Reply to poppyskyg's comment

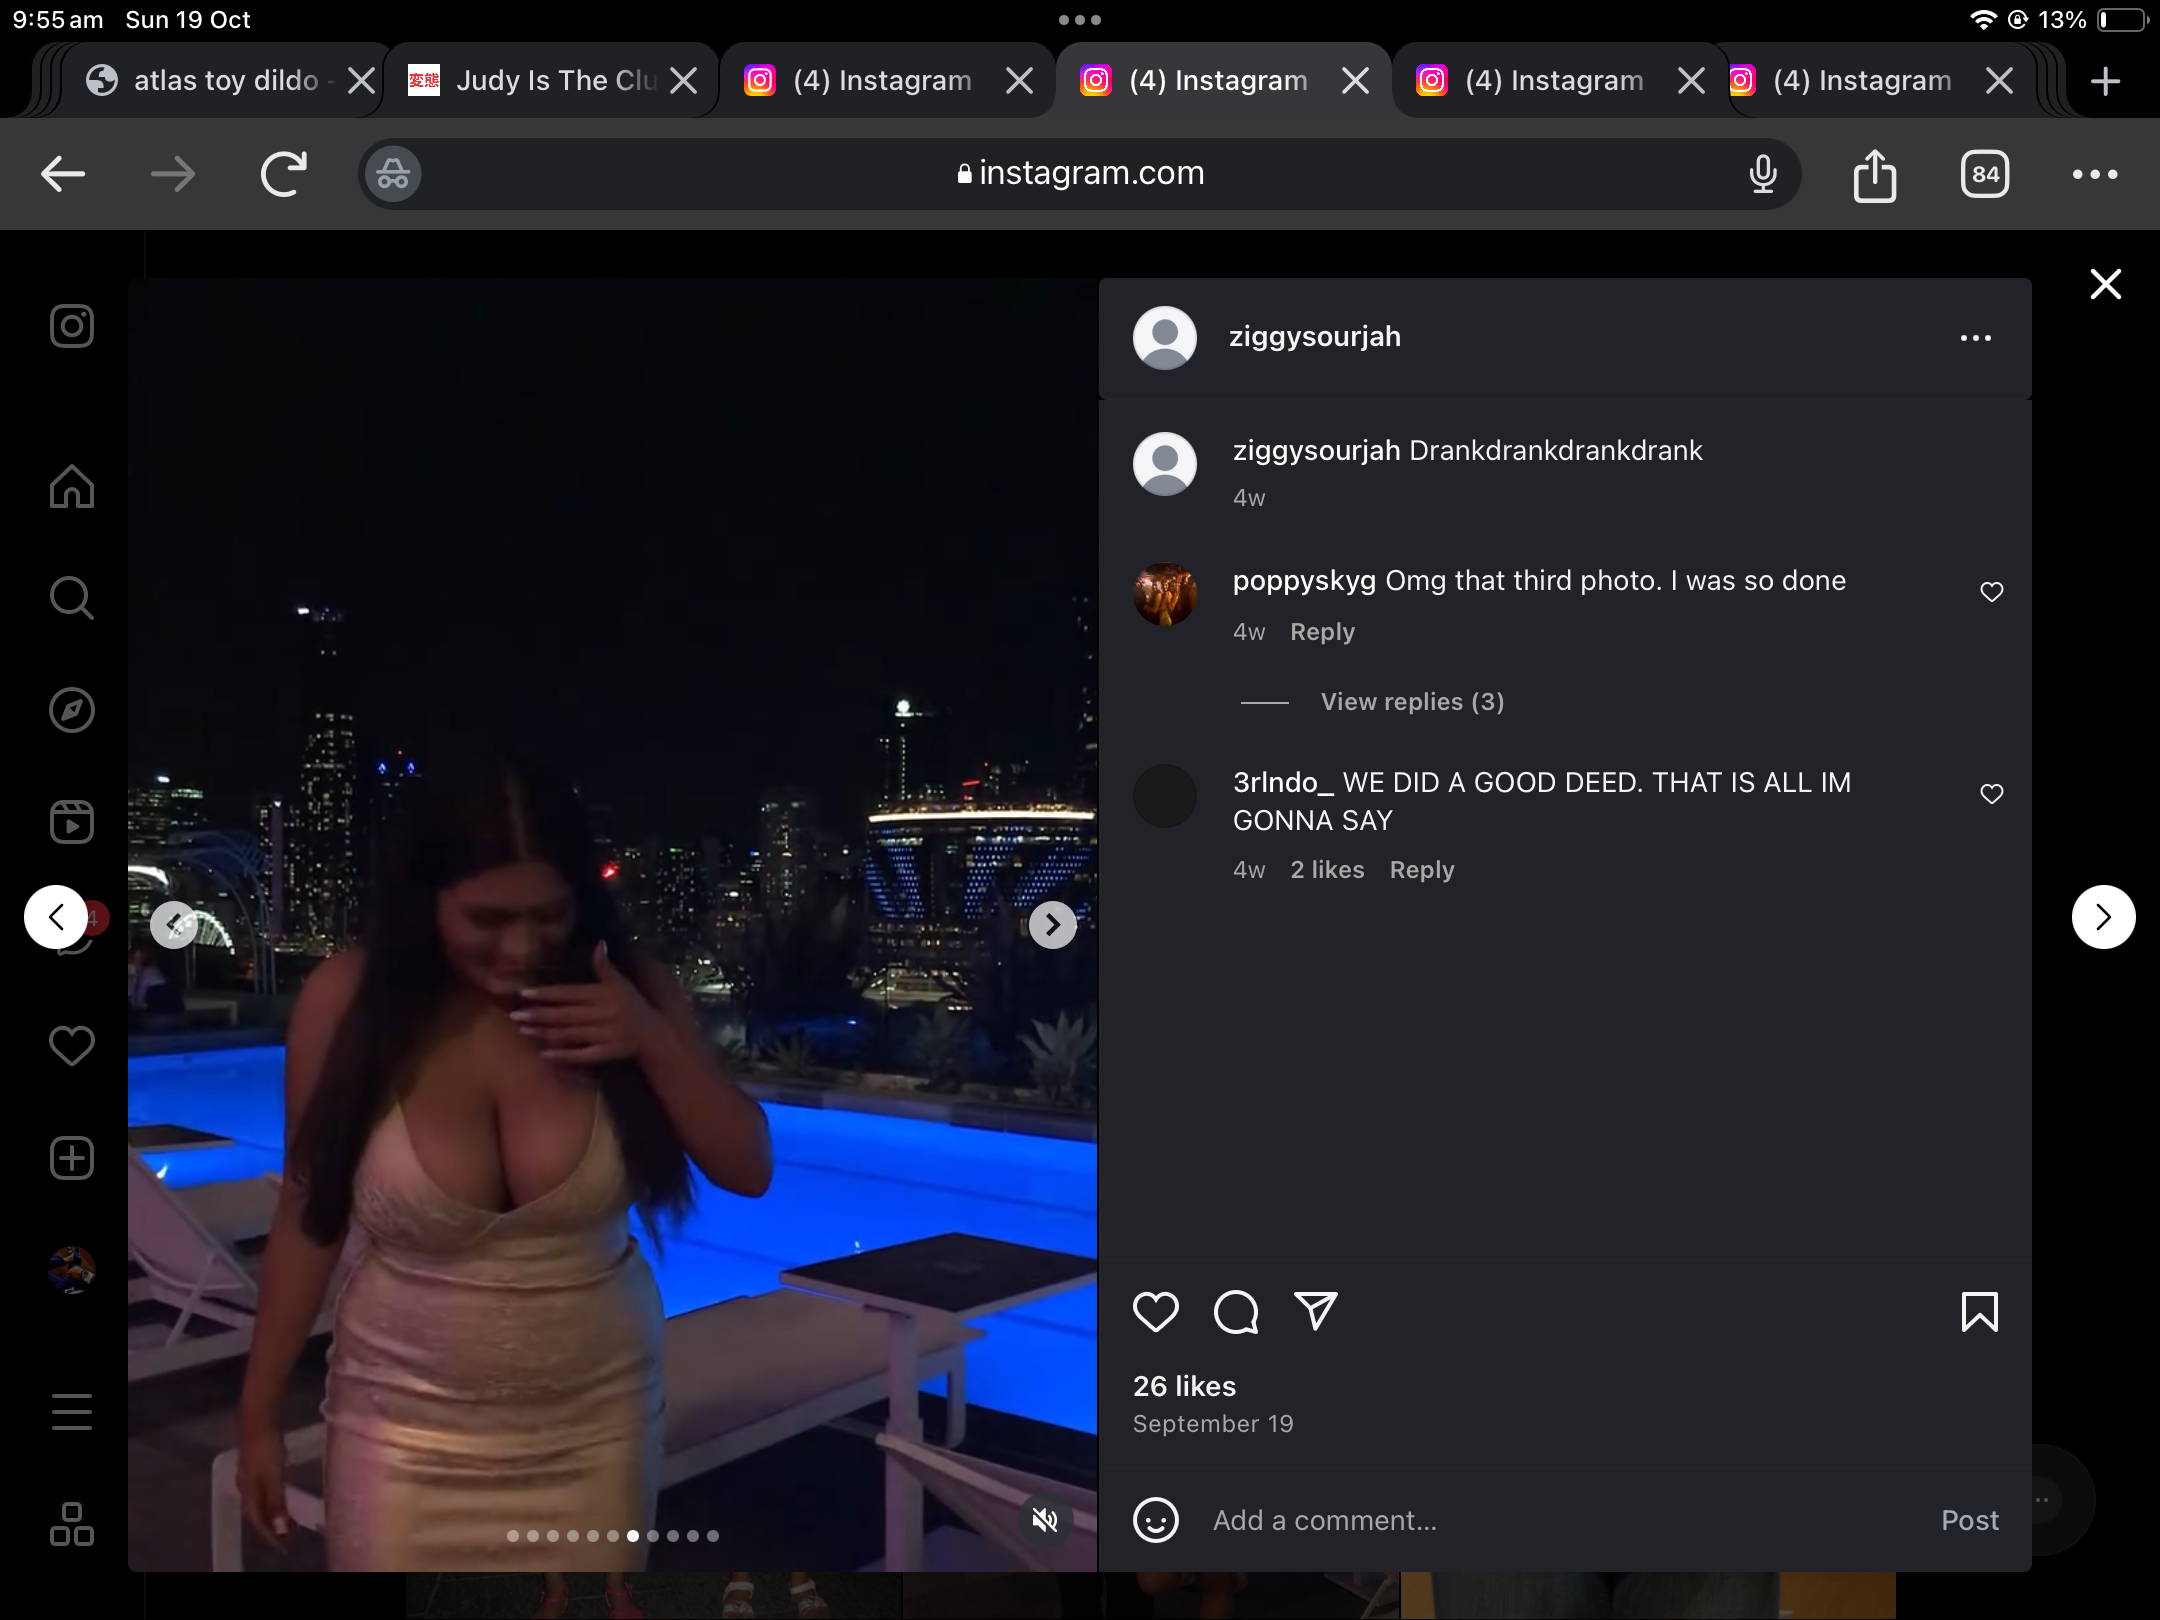pos(1321,632)
